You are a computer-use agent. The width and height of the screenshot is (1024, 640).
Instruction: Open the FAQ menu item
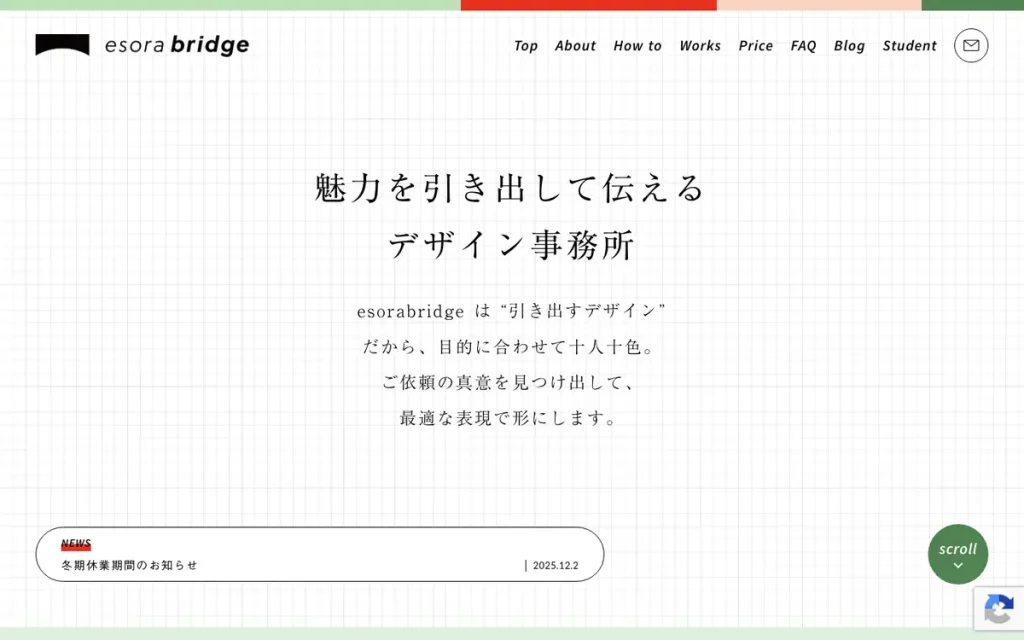803,46
